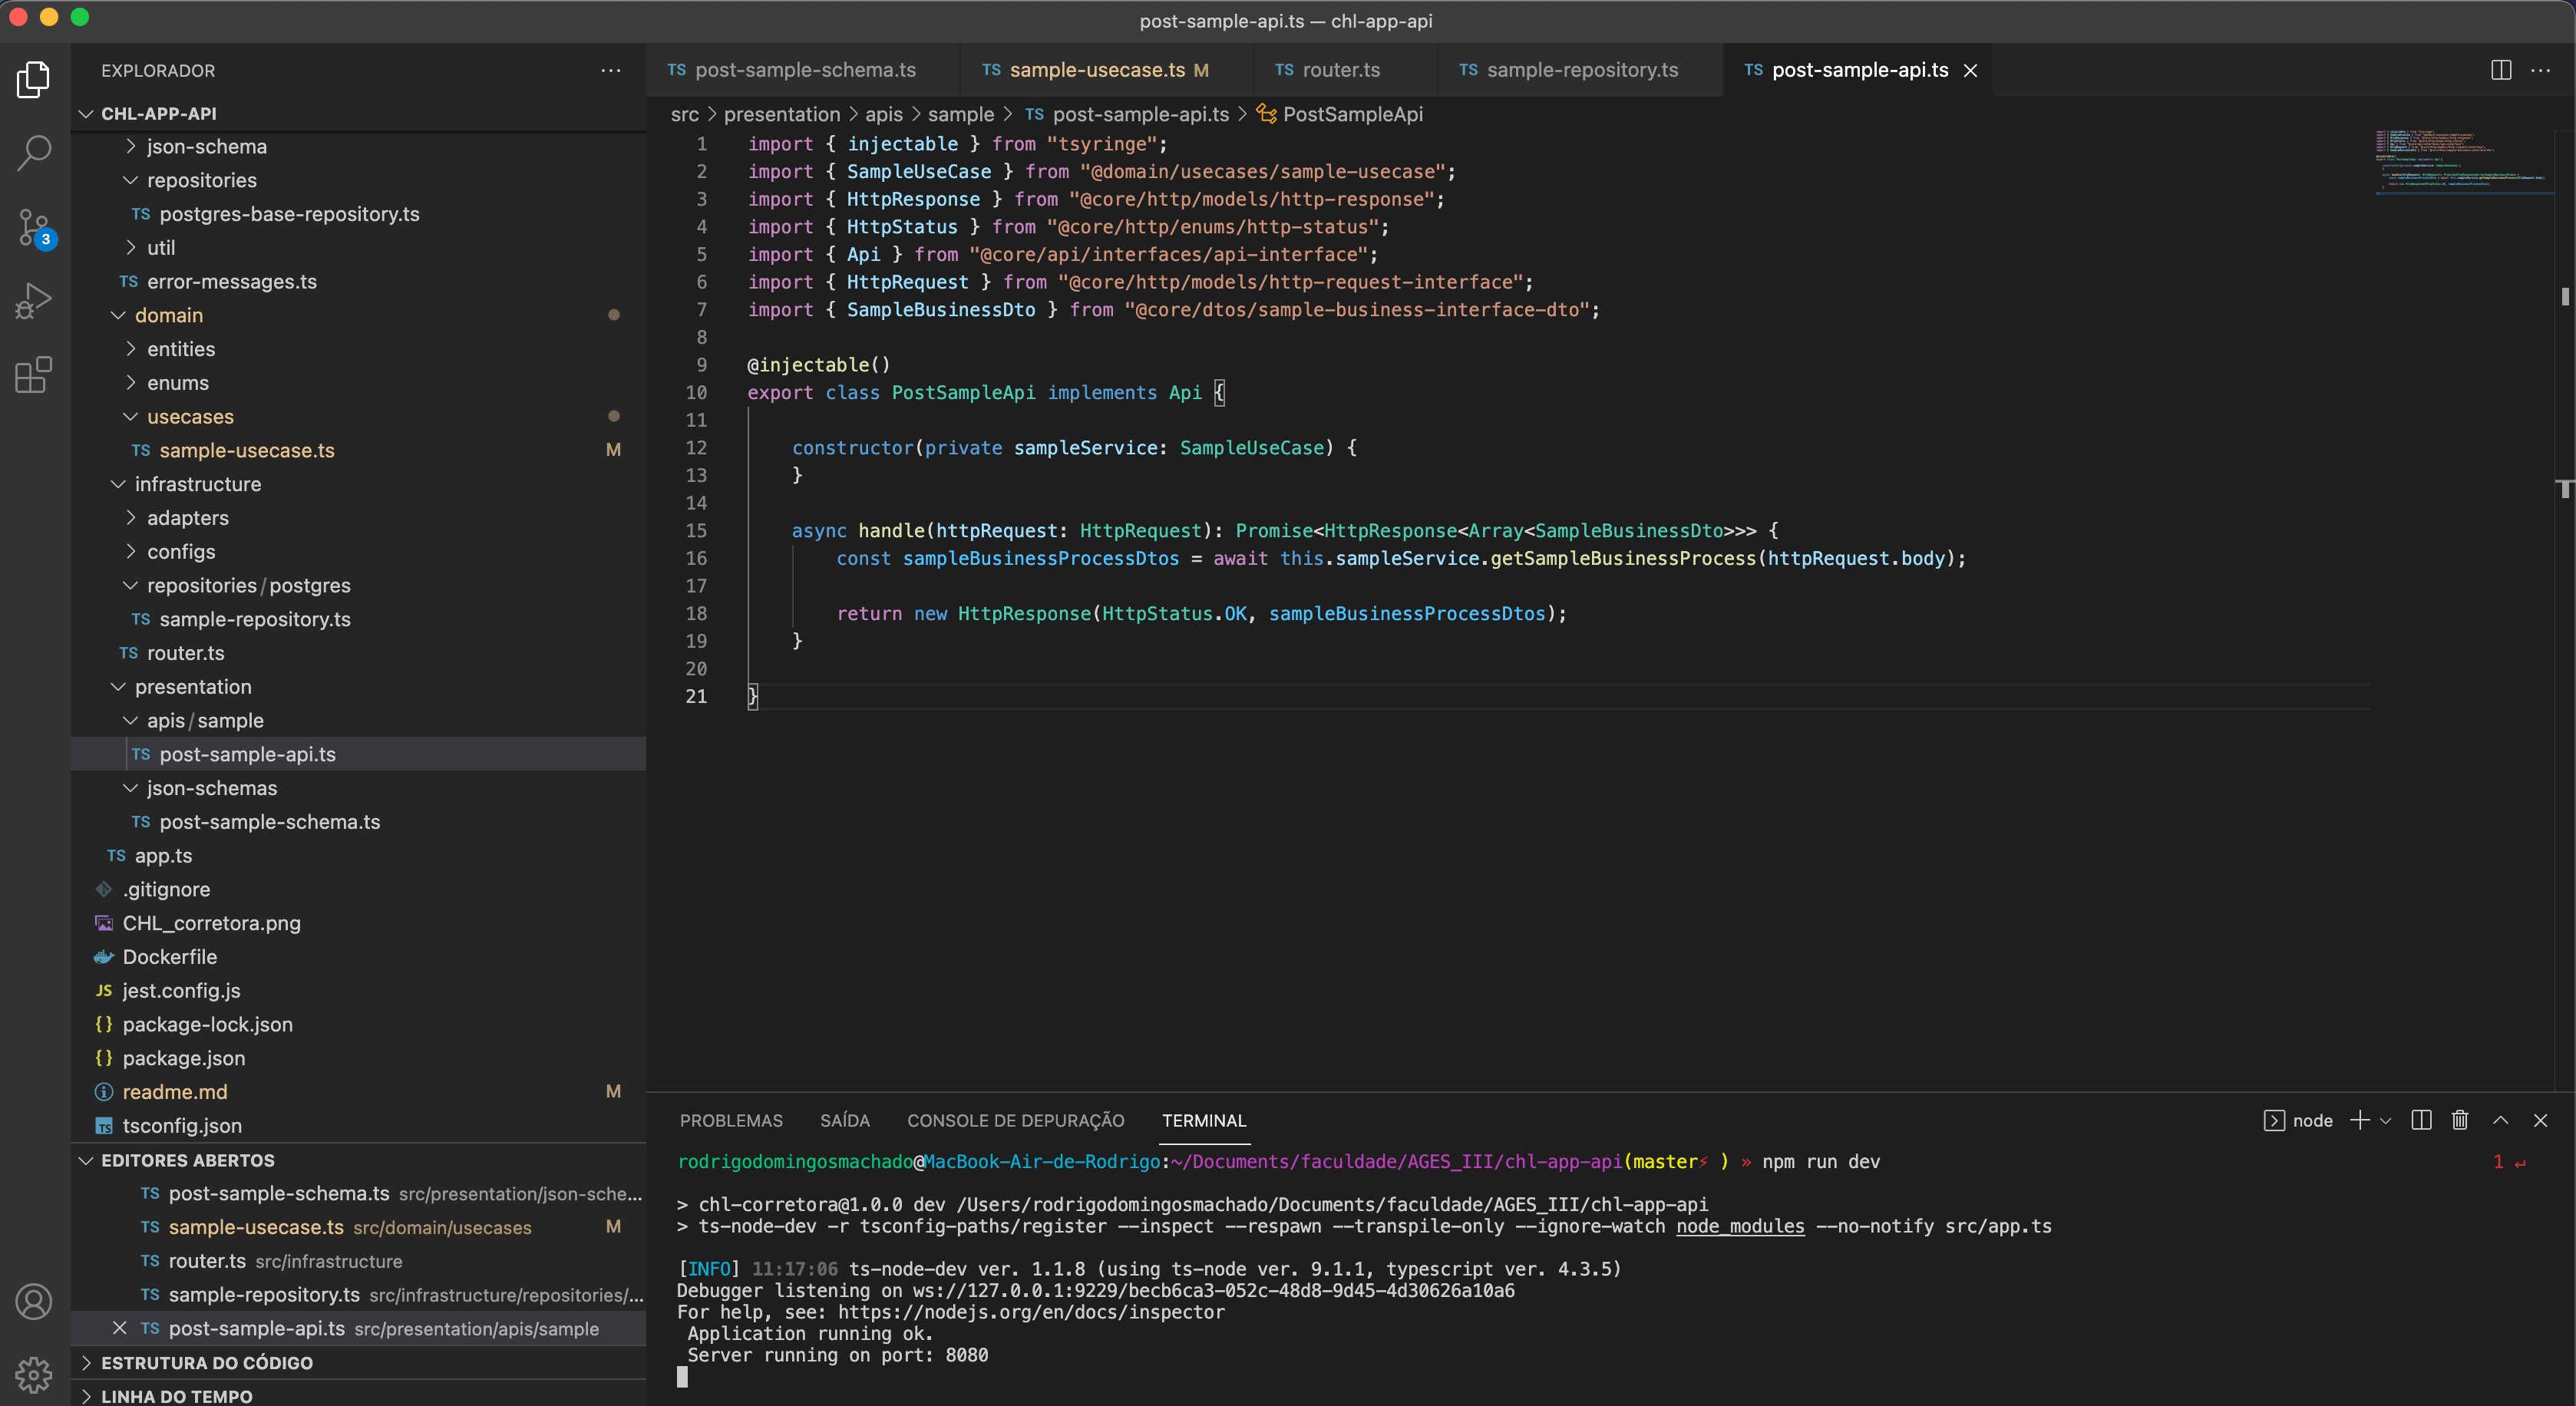Open the Accounts icon in activity bar
Viewport: 2576px width, 1406px height.
click(x=34, y=1301)
